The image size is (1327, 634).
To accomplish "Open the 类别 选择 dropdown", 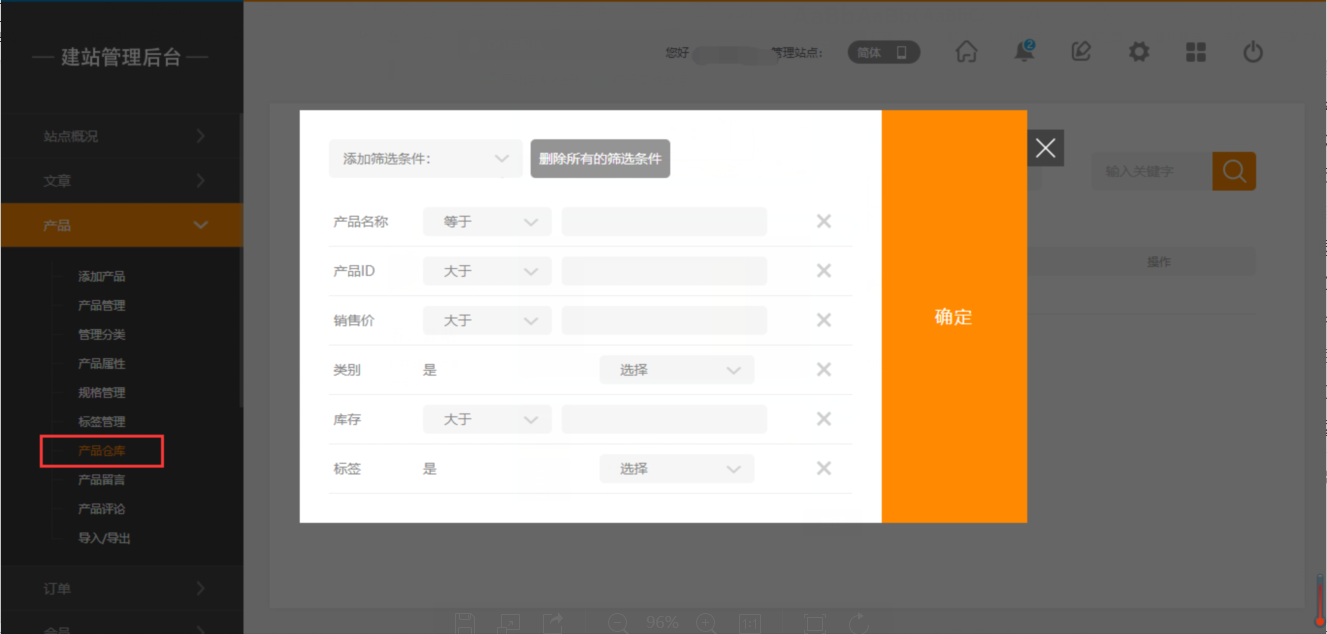I will 677,370.
